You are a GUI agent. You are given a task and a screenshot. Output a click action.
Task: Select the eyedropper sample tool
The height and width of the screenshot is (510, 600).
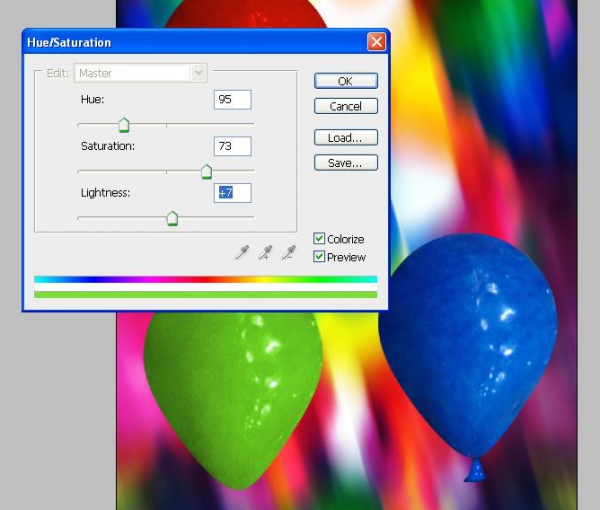click(x=242, y=253)
